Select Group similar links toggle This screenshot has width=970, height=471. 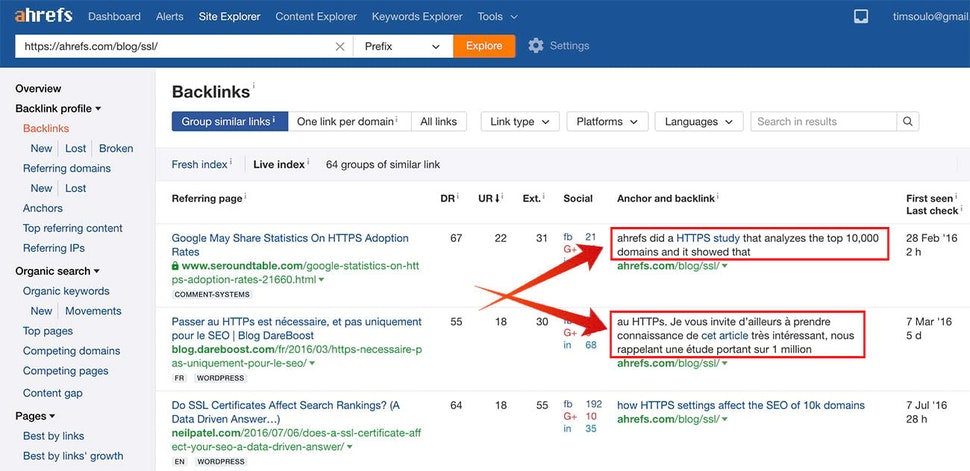230,122
